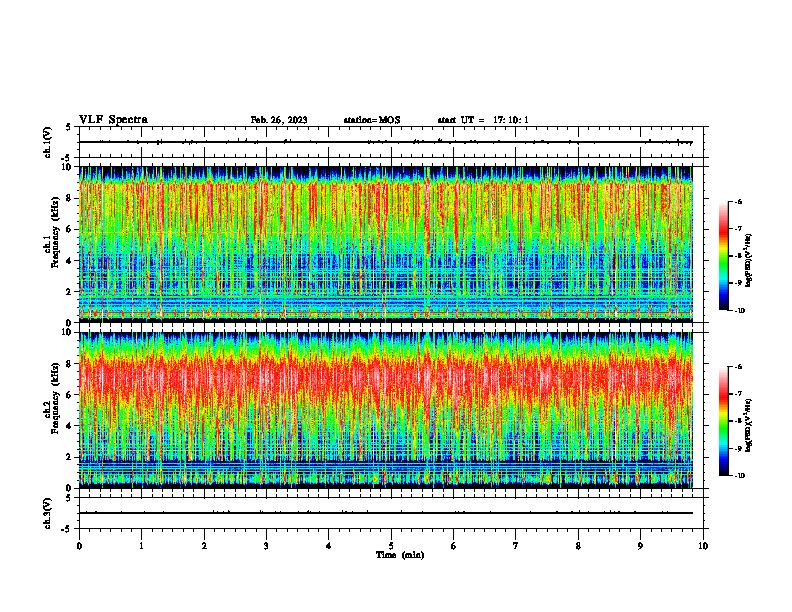This screenshot has height=612, width=792.
Task: Click the "4" kHz tick on ch.2 frequency axis
Action: (70, 426)
